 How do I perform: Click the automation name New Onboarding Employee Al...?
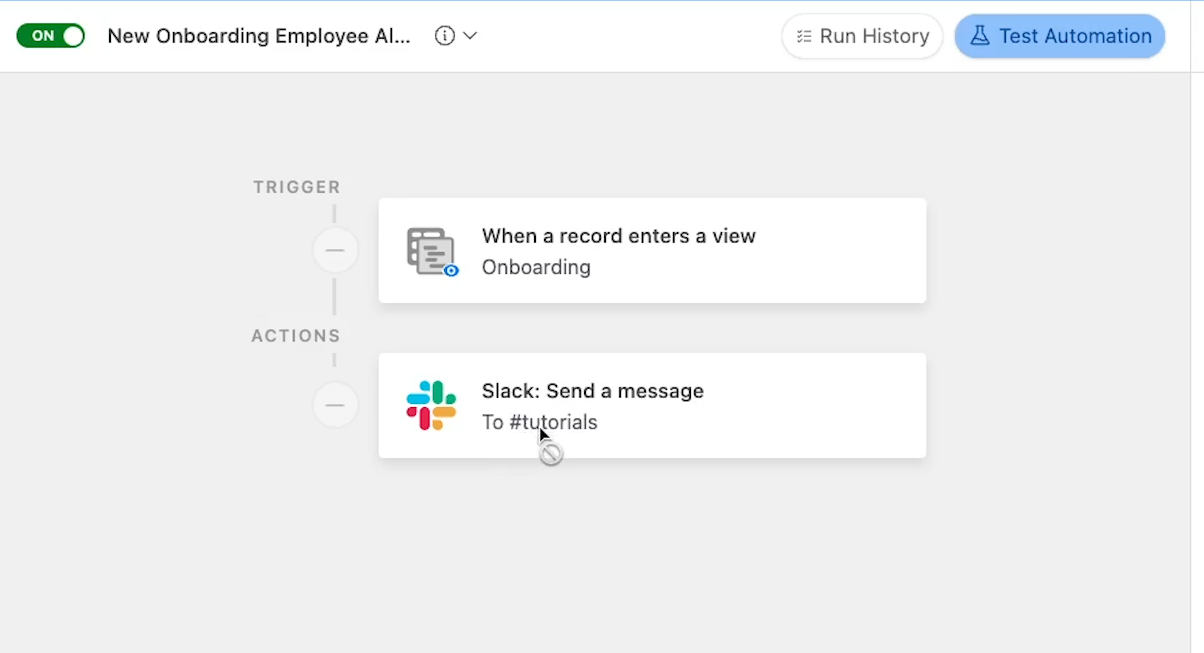click(259, 36)
